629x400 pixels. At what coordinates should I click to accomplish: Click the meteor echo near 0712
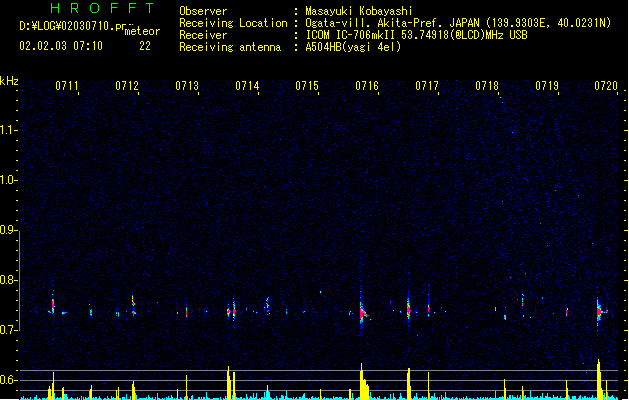pyautogui.click(x=133, y=306)
